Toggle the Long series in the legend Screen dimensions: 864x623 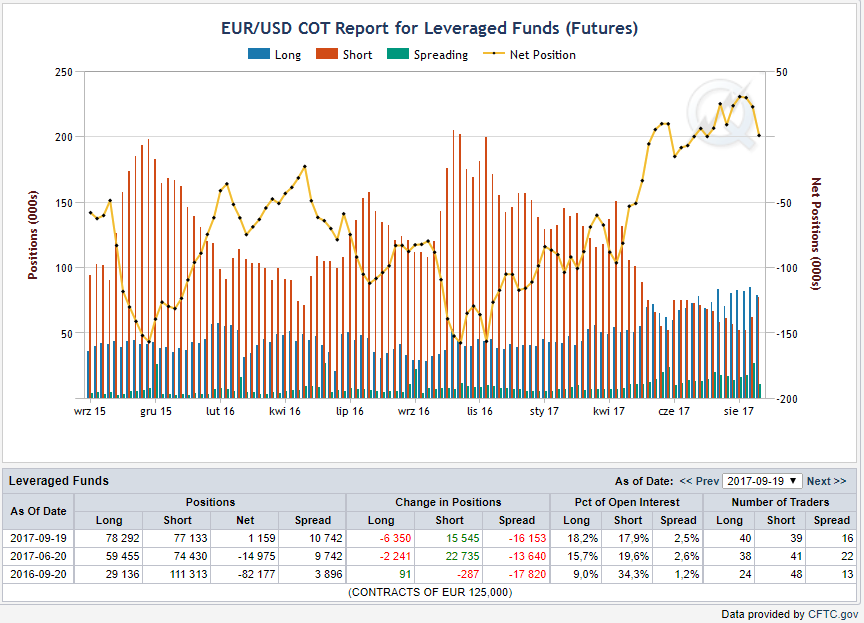274,55
